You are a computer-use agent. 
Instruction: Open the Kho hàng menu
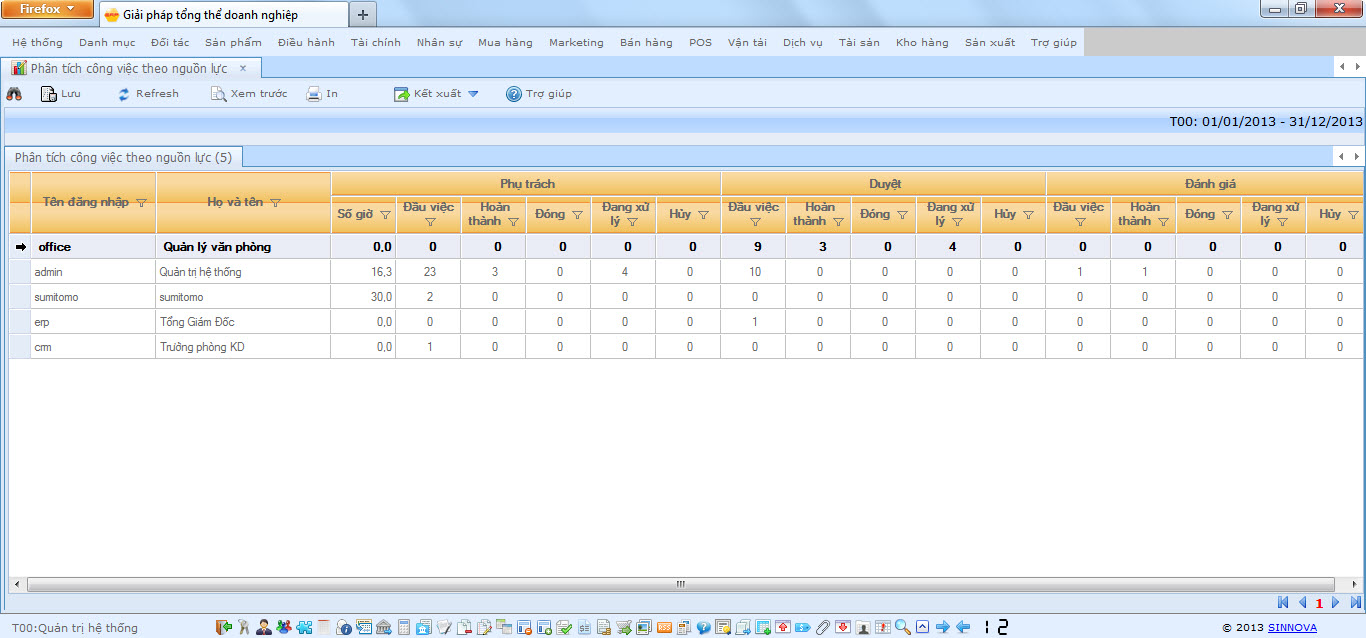pos(922,43)
